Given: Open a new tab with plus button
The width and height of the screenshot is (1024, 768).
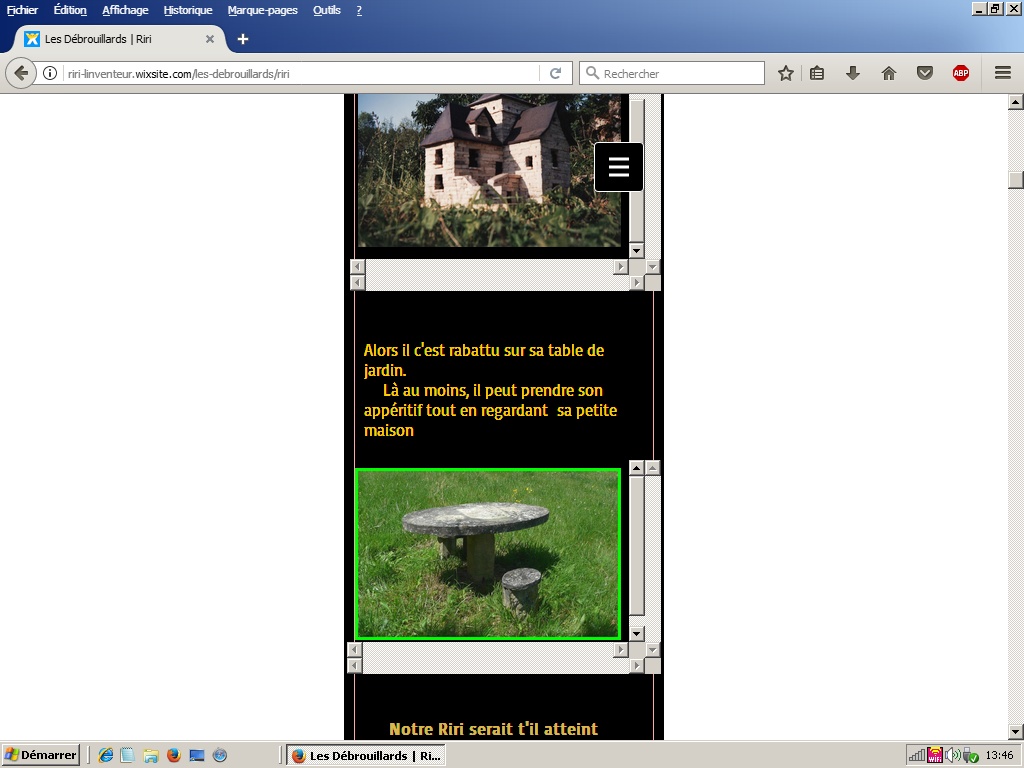Looking at the screenshot, I should (x=243, y=39).
